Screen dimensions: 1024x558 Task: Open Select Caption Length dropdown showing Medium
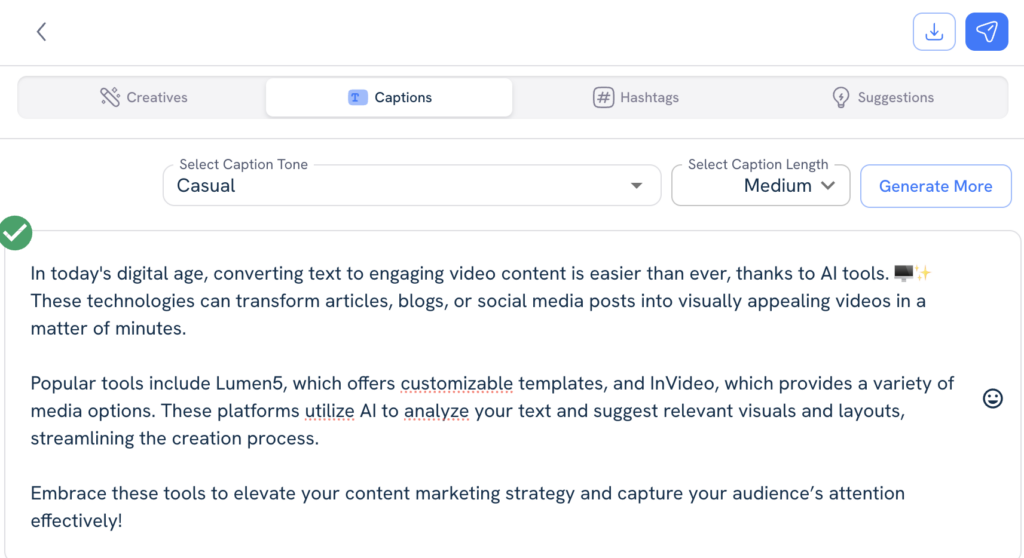(x=760, y=186)
